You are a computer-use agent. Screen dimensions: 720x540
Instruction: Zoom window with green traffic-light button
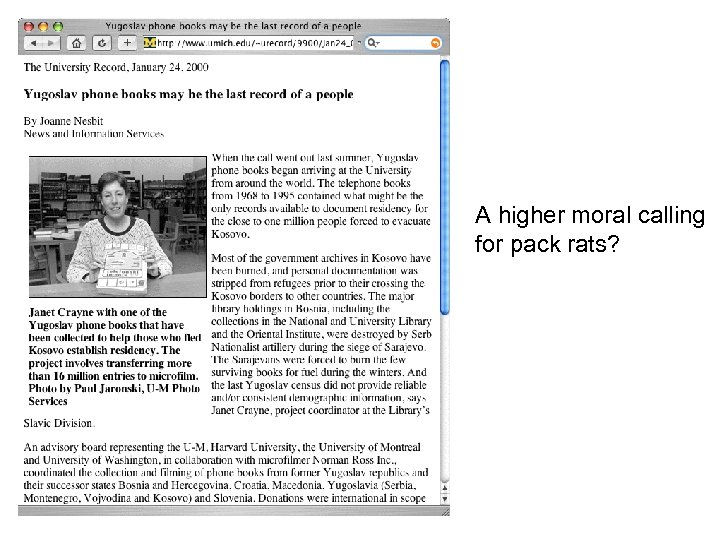58,27
